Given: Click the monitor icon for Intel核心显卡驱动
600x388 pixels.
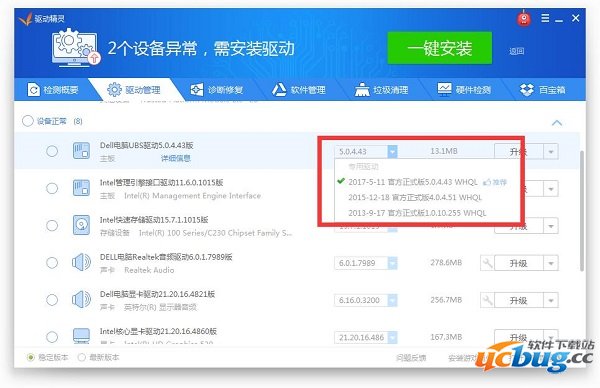Looking at the screenshot, I should 82,336.
